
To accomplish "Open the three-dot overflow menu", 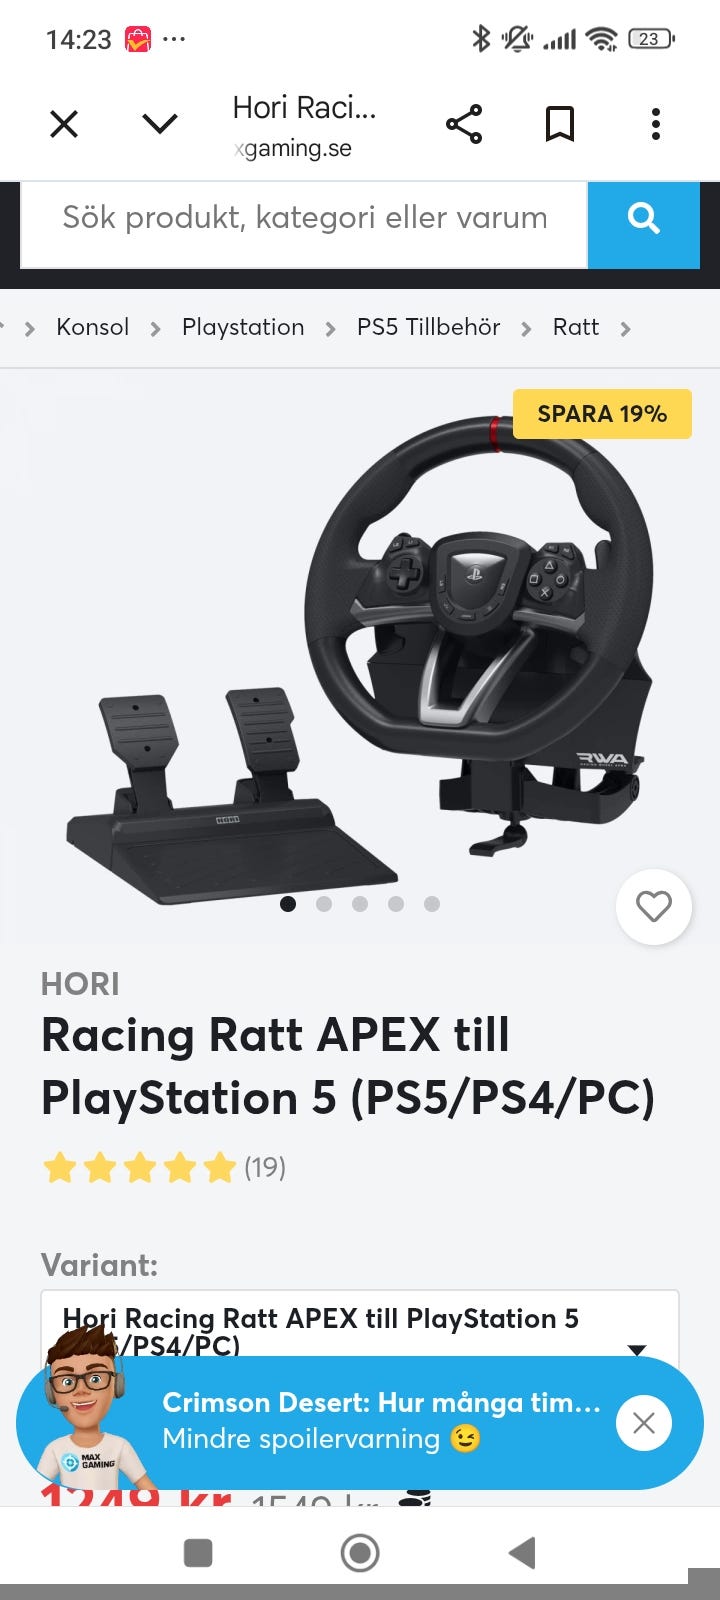I will [x=656, y=124].
